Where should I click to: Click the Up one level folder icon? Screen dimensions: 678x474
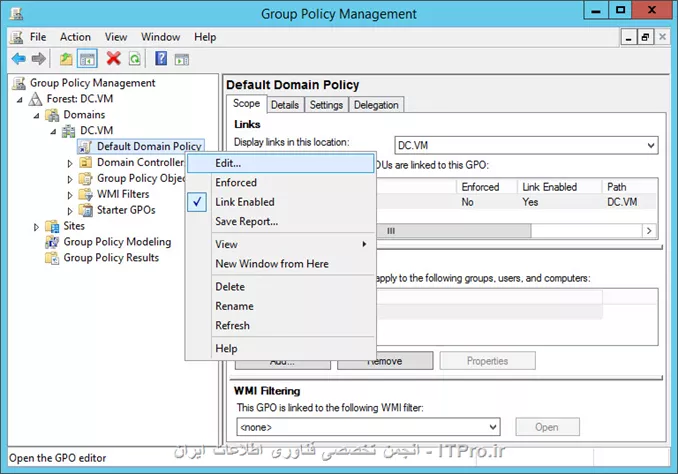coord(66,58)
